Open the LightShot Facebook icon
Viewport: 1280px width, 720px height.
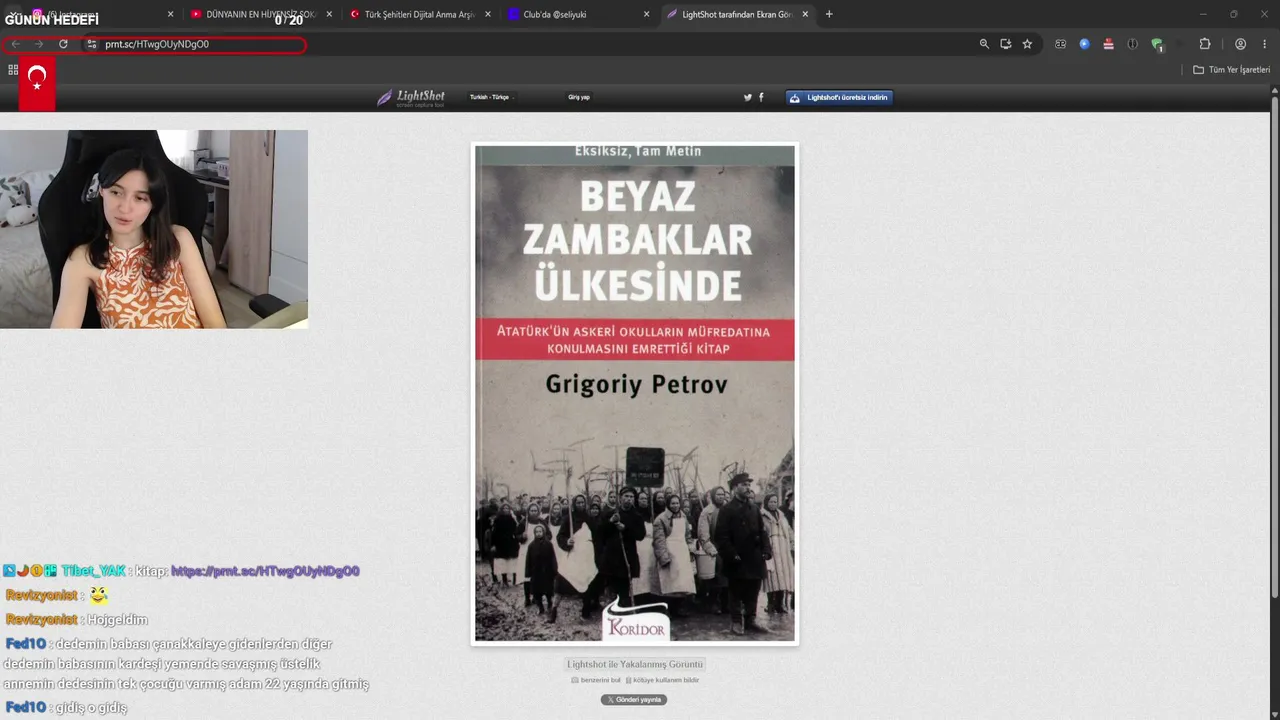point(761,97)
